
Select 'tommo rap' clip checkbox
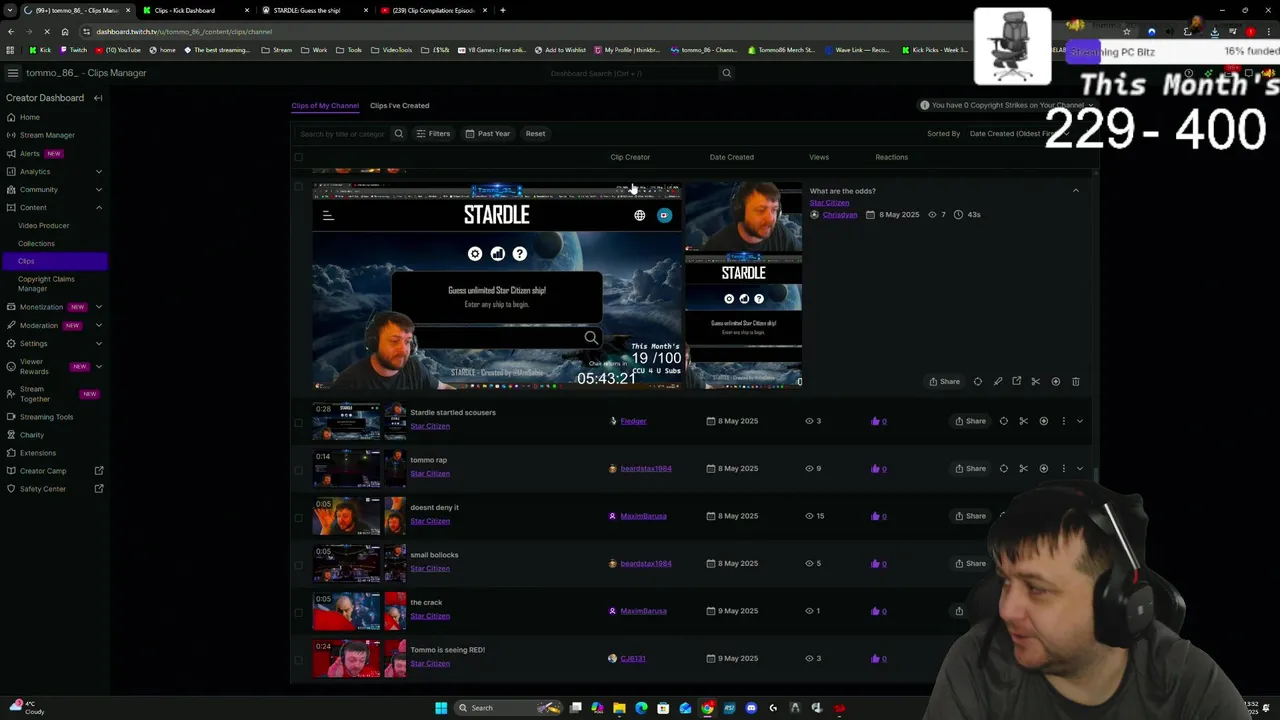pyautogui.click(x=298, y=469)
